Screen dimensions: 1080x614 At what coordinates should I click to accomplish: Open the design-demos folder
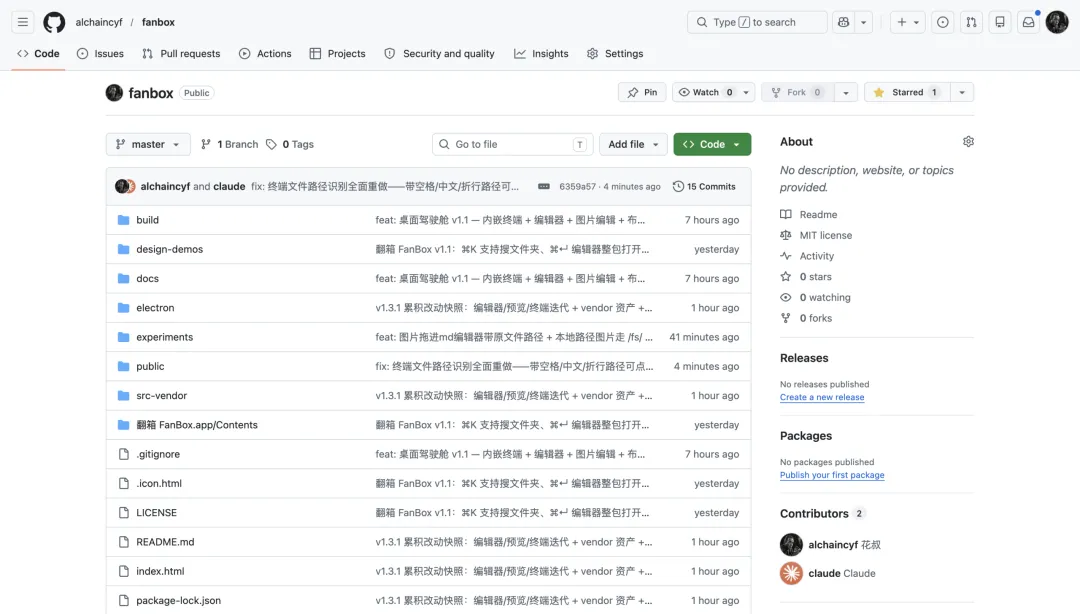coord(169,249)
